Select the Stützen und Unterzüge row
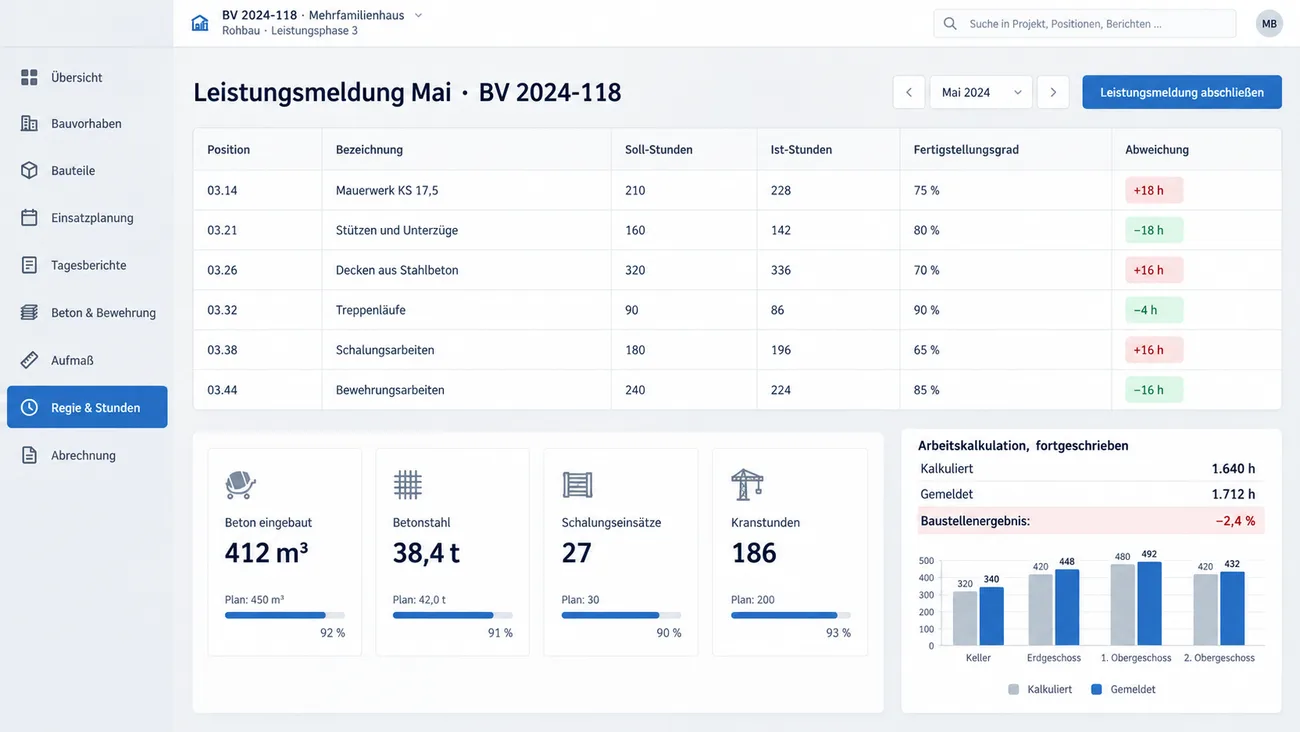Image resolution: width=1300 pixels, height=732 pixels. coord(737,230)
